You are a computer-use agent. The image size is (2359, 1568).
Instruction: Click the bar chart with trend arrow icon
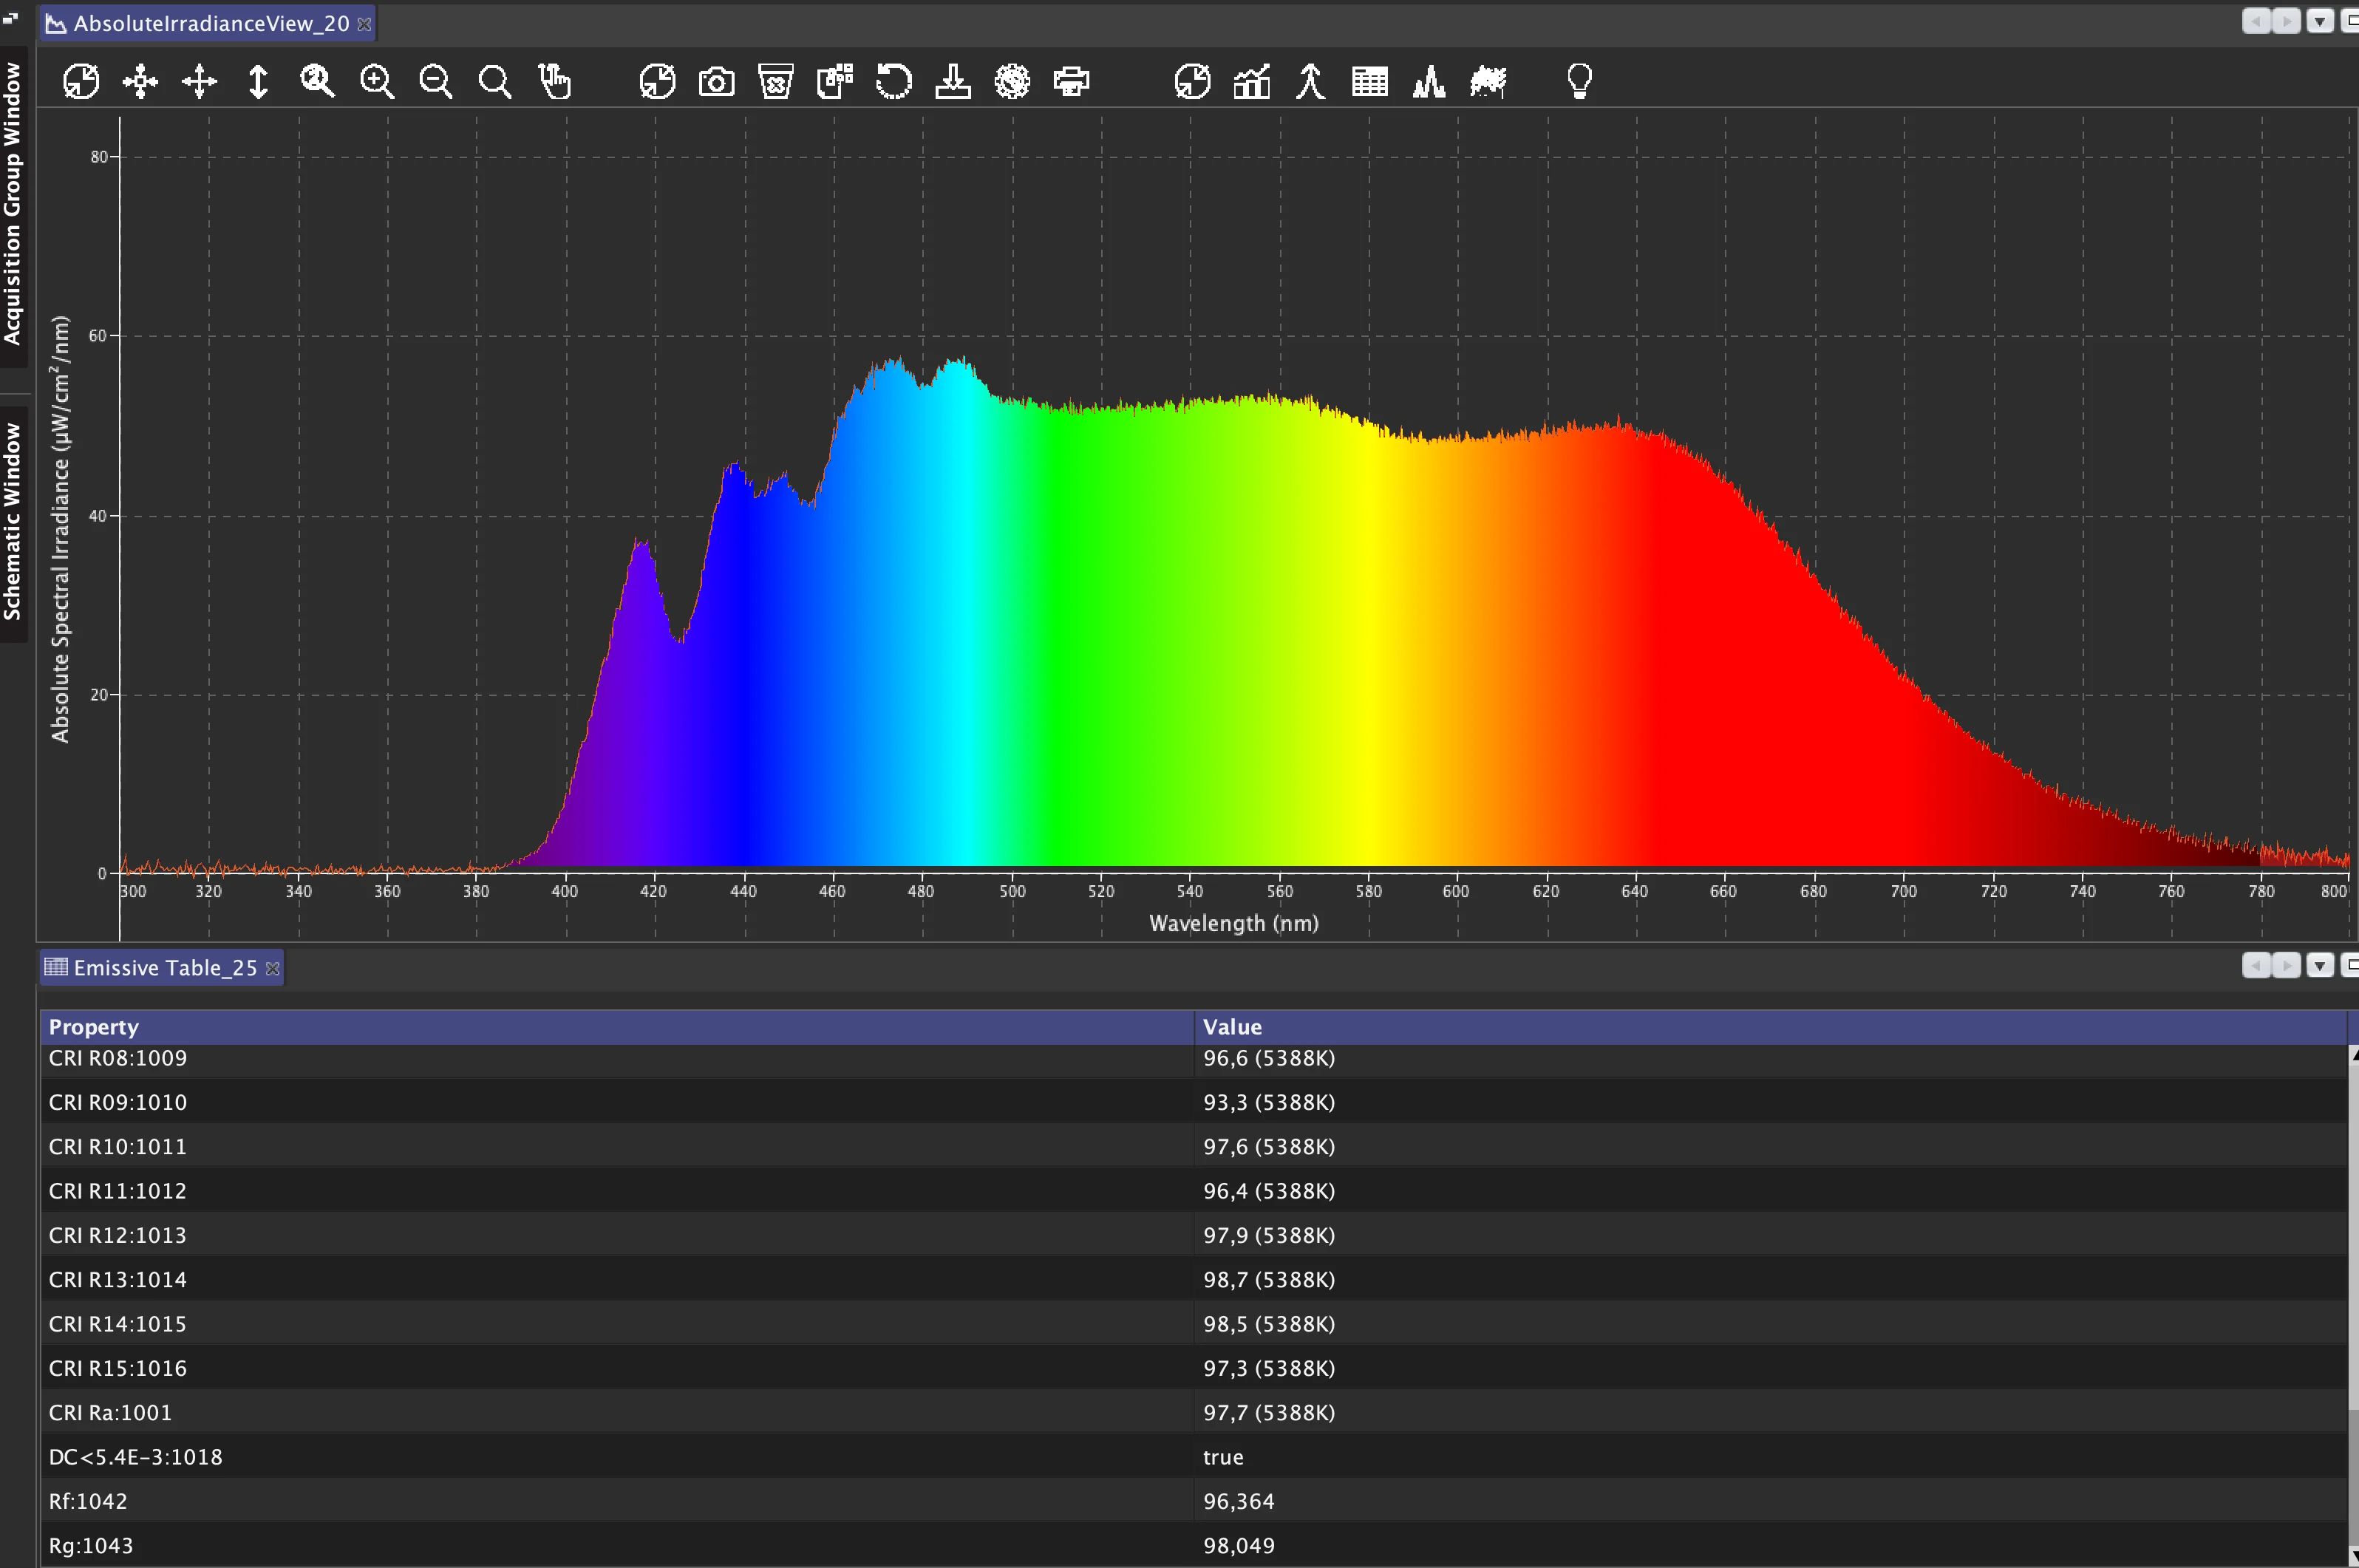click(1251, 81)
